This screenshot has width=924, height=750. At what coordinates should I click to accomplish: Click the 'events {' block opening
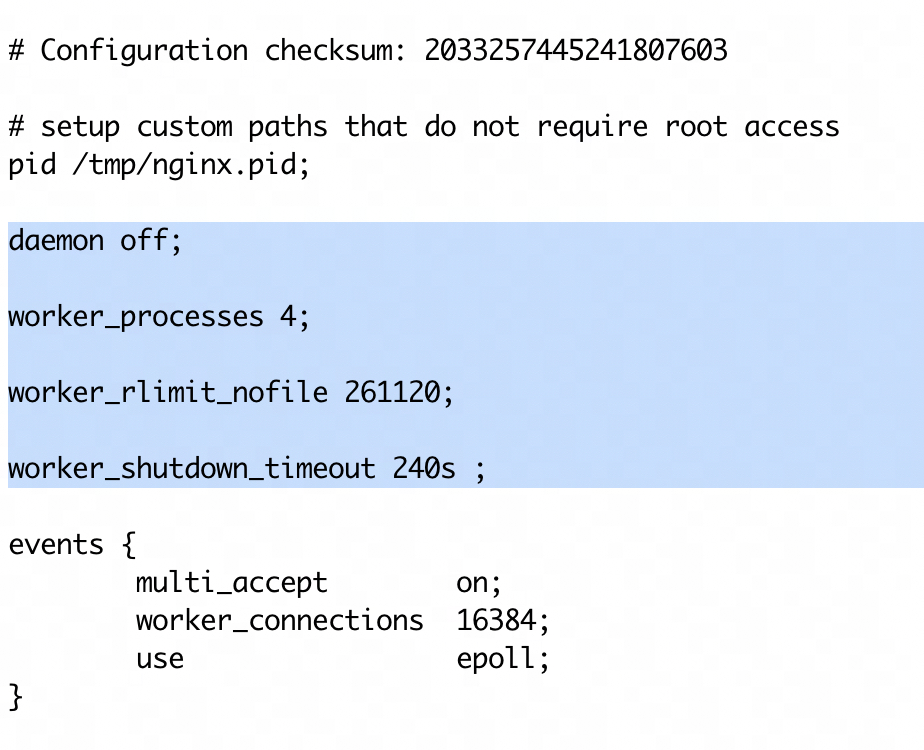point(72,545)
